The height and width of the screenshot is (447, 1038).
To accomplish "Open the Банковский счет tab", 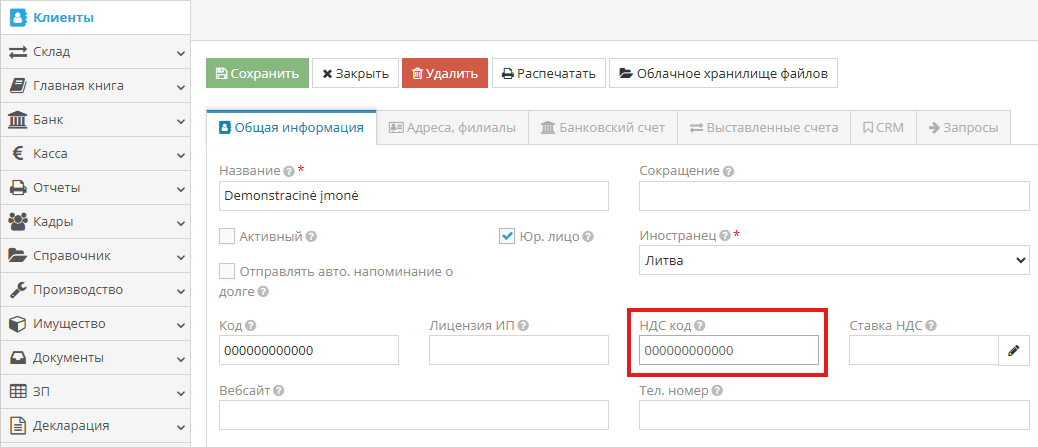I will pos(603,128).
